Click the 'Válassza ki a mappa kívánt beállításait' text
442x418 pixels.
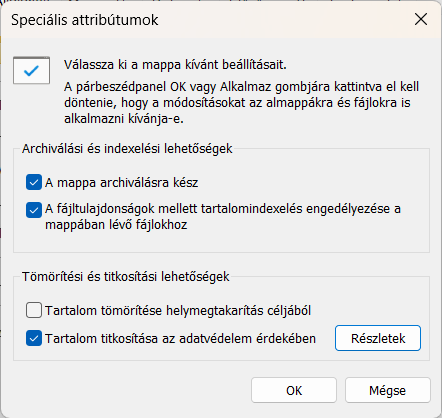click(x=175, y=65)
